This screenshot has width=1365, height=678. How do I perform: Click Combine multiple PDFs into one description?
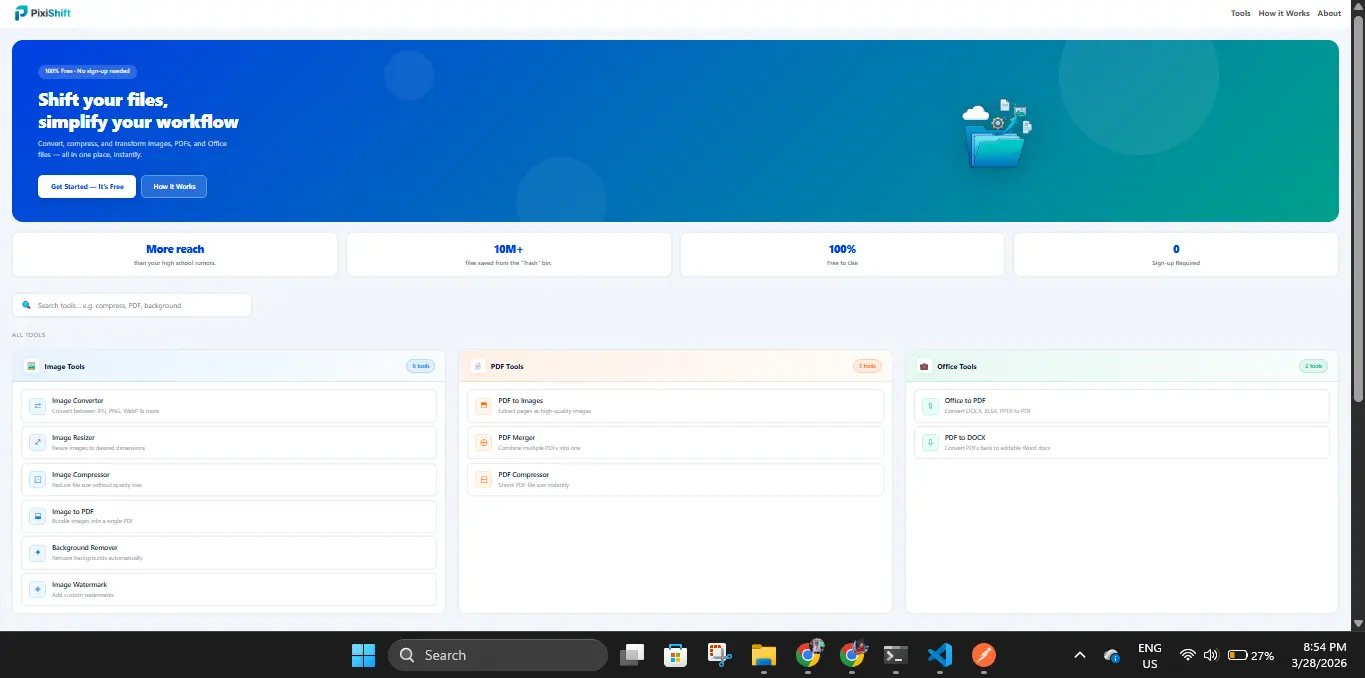pyautogui.click(x=539, y=448)
